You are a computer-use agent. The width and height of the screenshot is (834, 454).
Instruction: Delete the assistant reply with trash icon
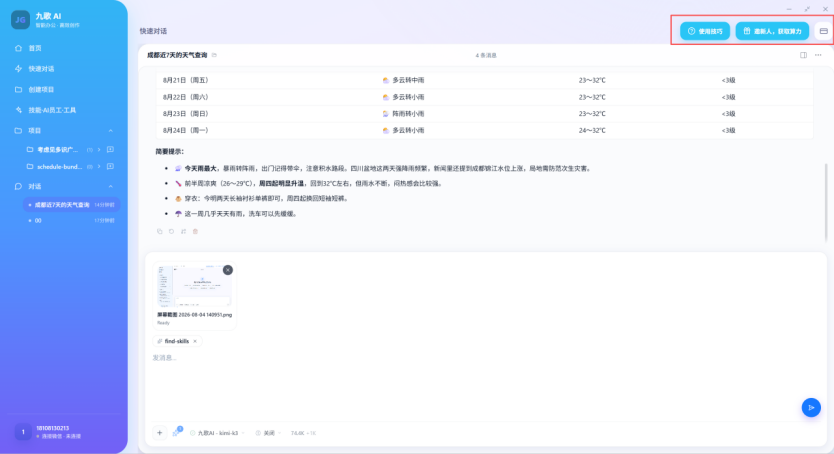(x=195, y=231)
